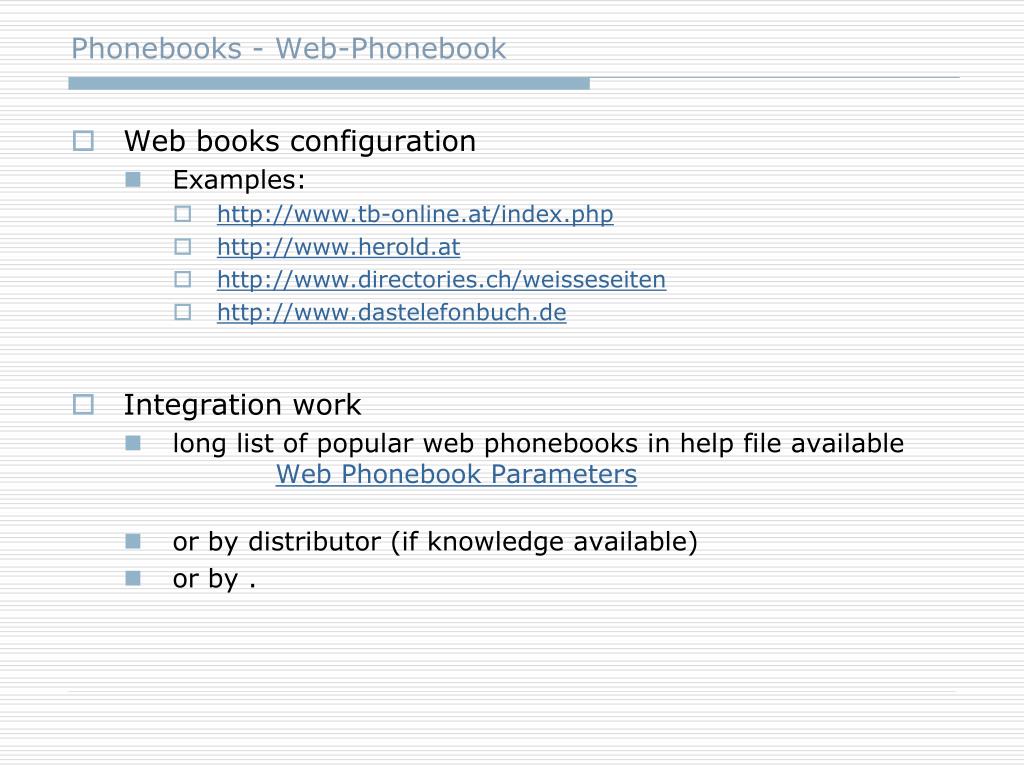The image size is (1024, 768).
Task: Click the small bullet before directories.ch link
Action: click(x=183, y=280)
